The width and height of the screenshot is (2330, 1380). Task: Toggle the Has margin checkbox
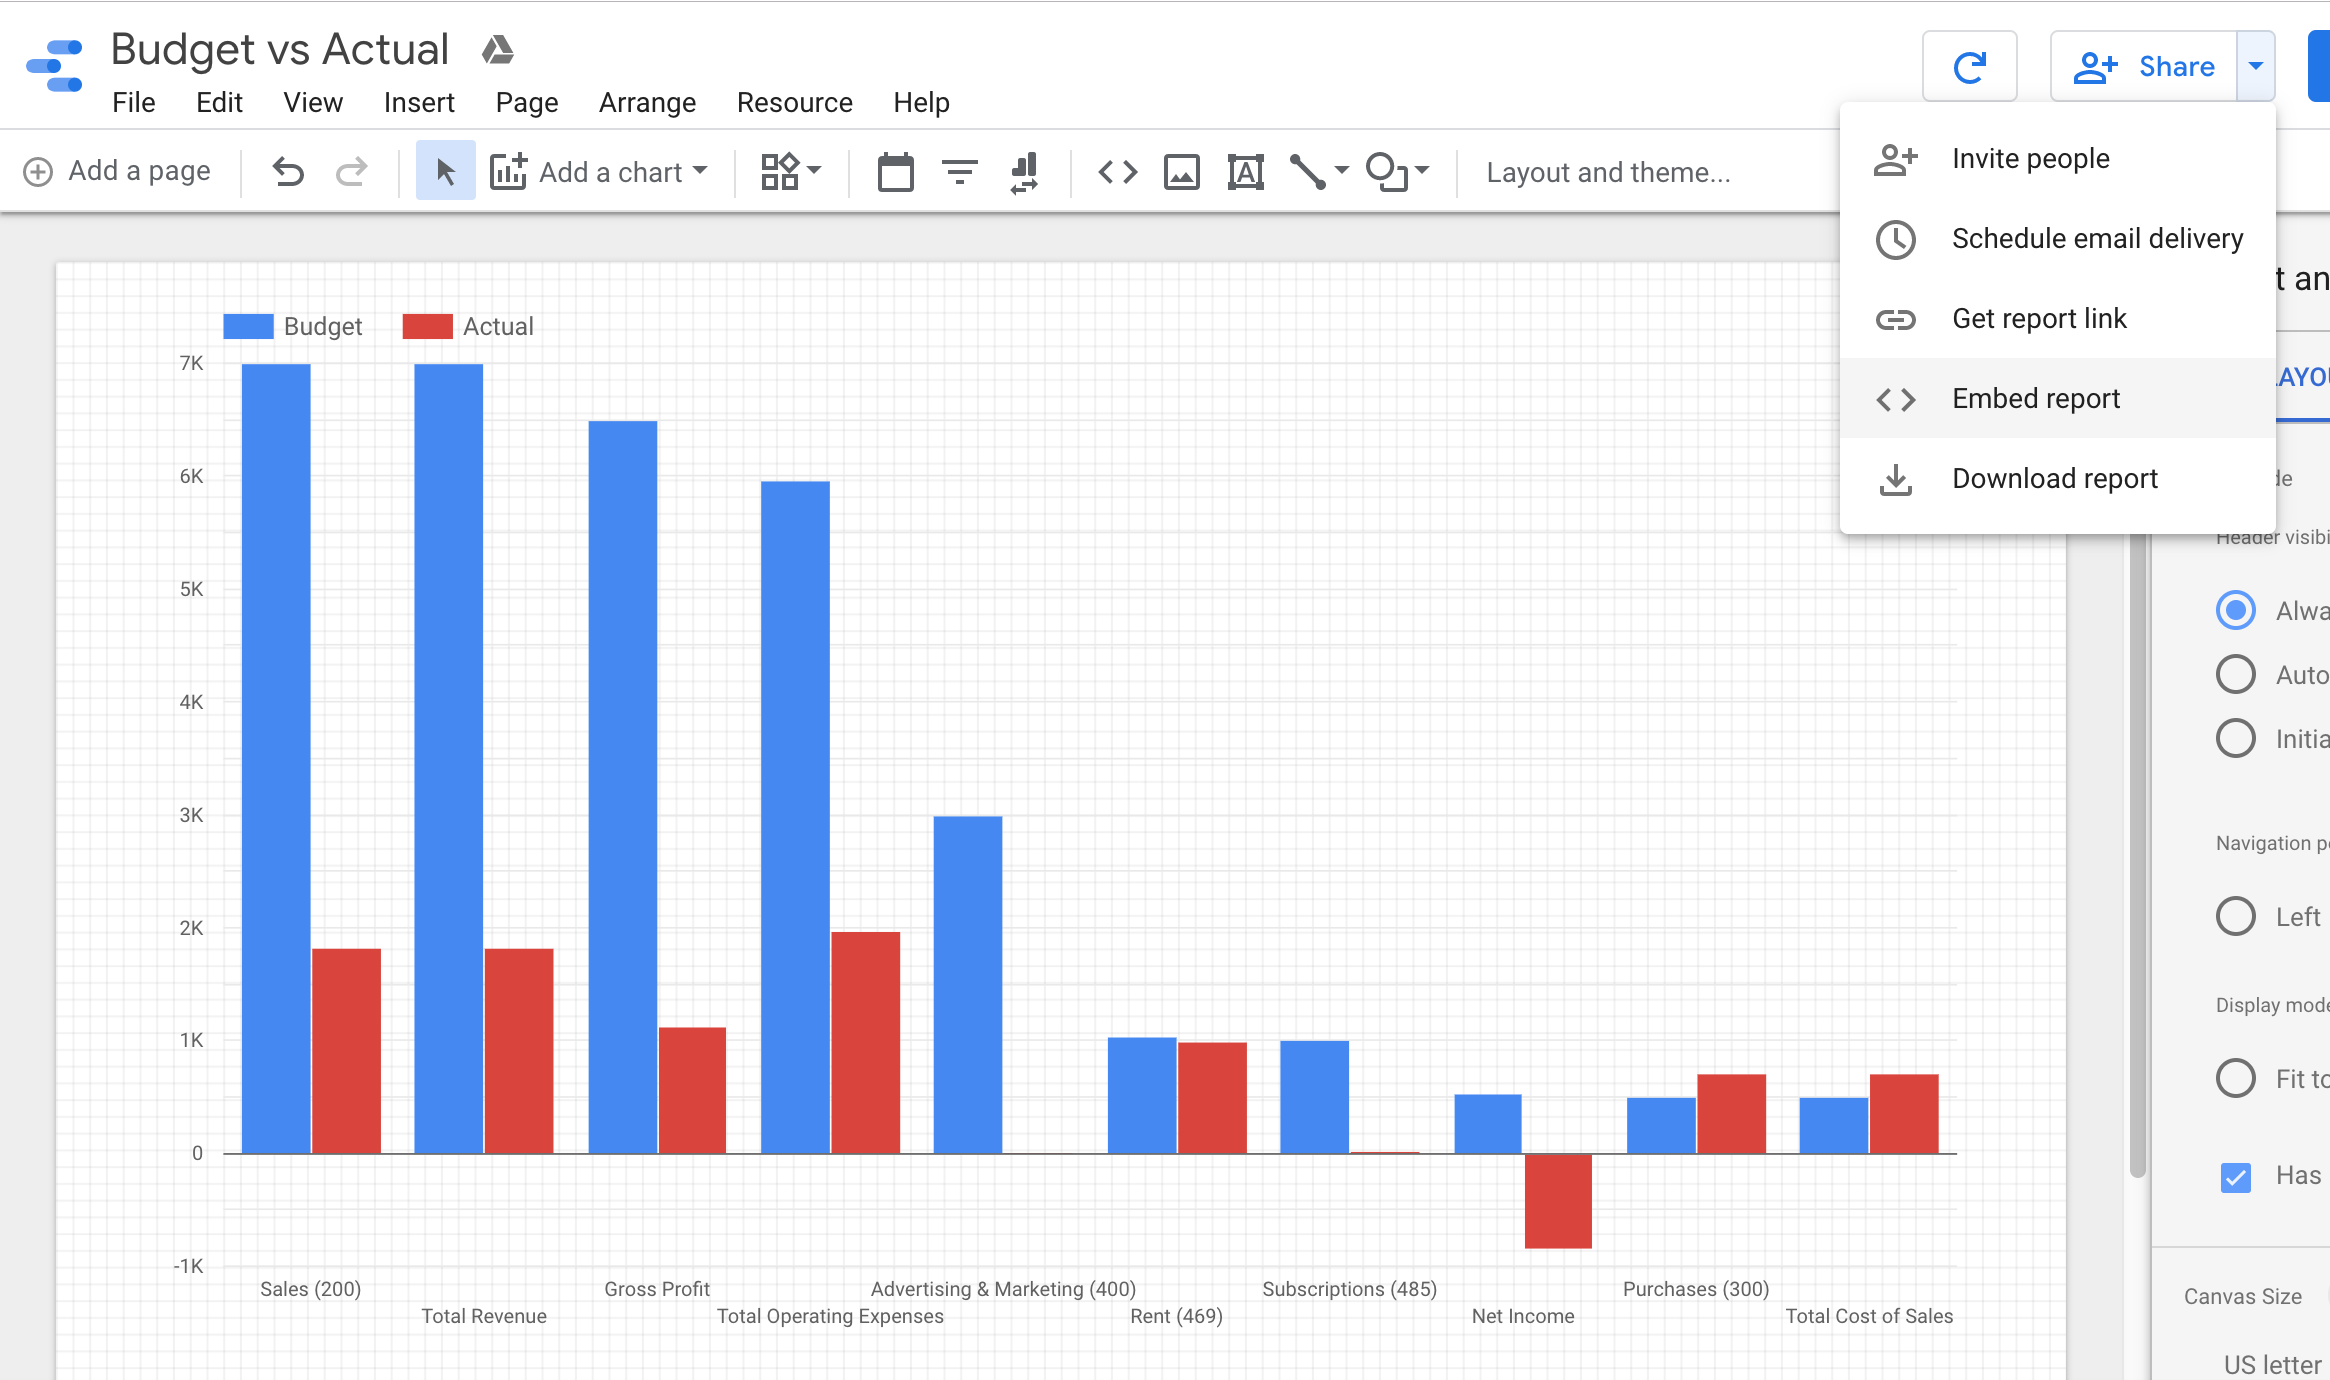click(2235, 1177)
